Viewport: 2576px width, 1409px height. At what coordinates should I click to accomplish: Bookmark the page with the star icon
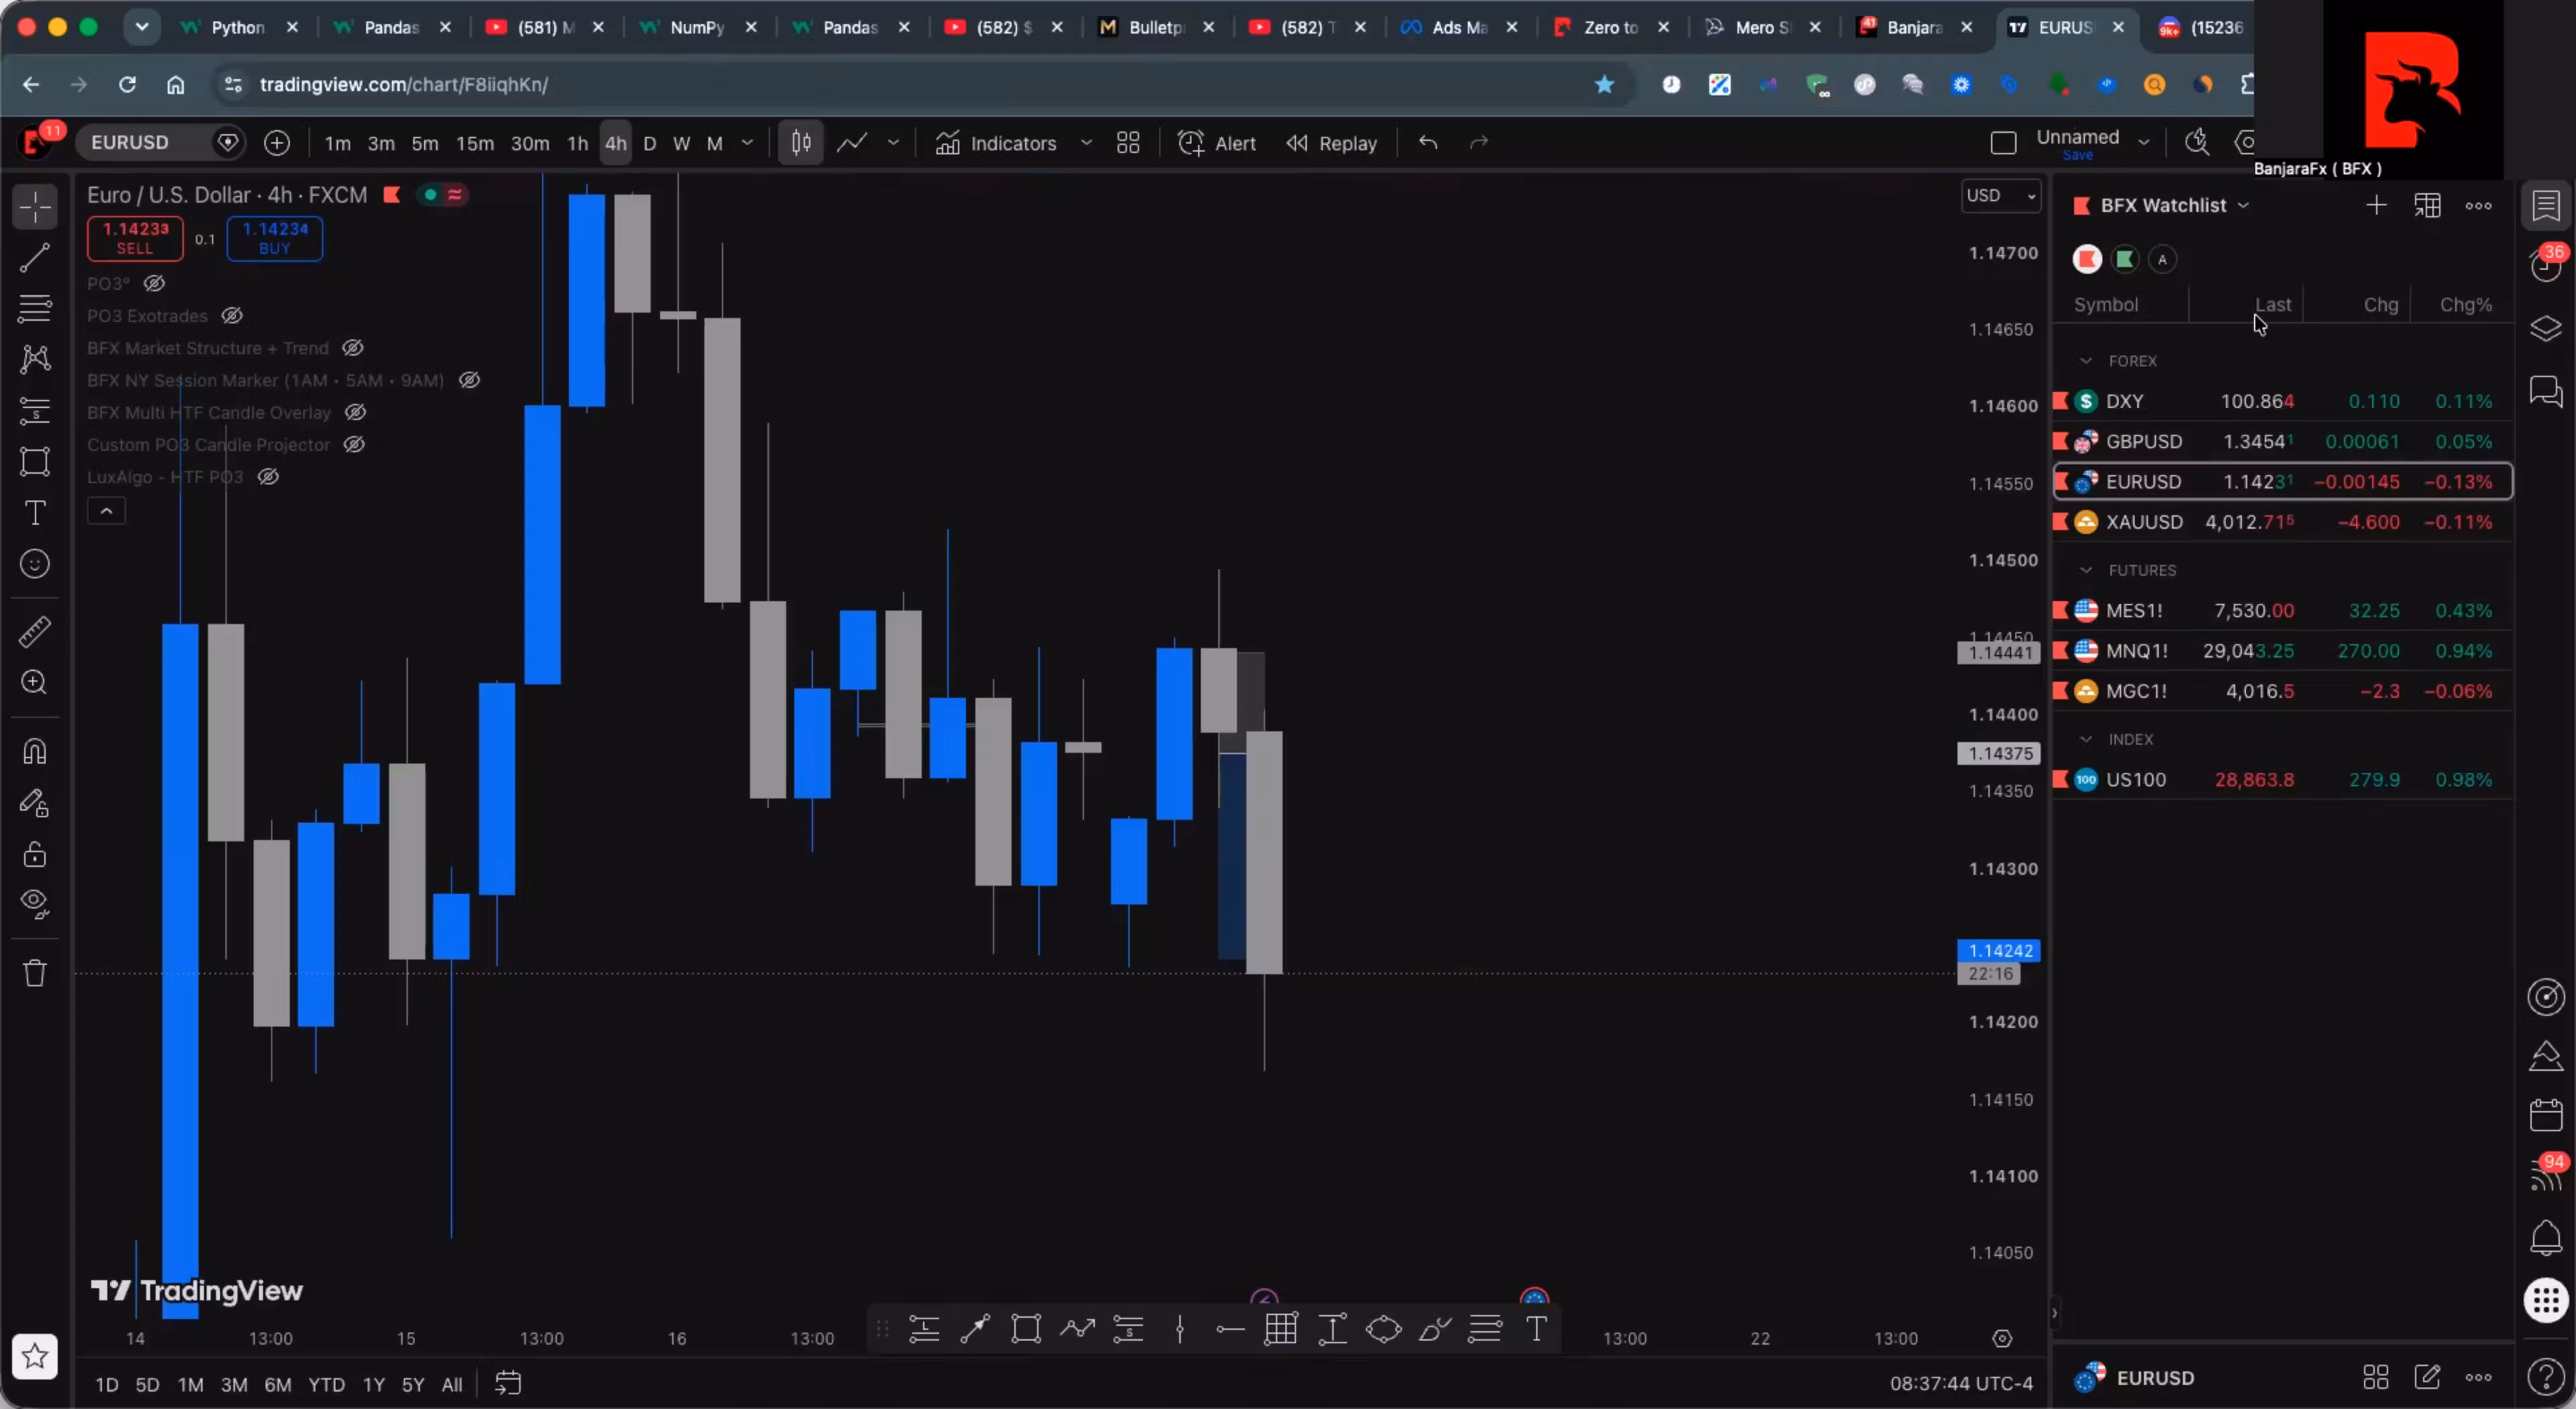(1604, 84)
